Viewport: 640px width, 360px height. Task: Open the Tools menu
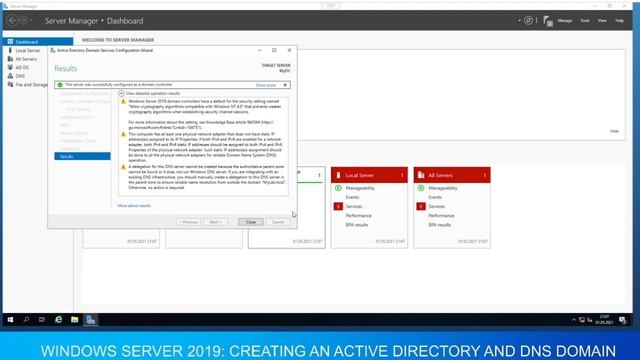(x=585, y=20)
